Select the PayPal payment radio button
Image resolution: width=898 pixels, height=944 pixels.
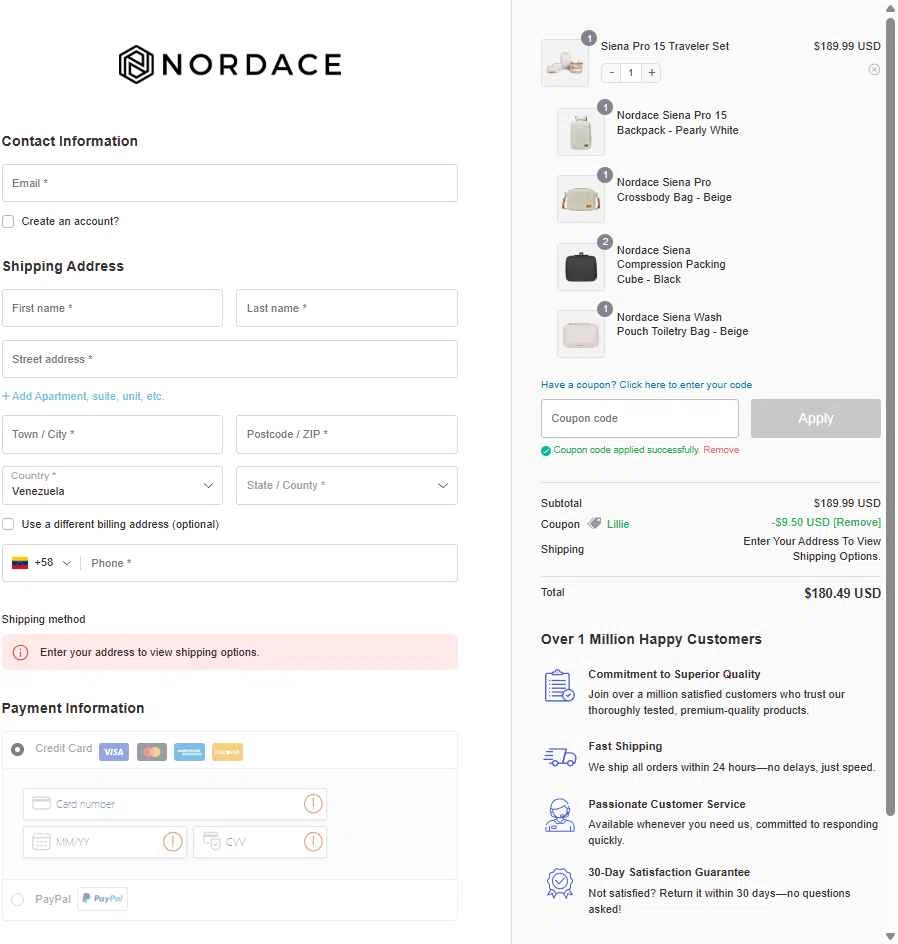coord(17,899)
